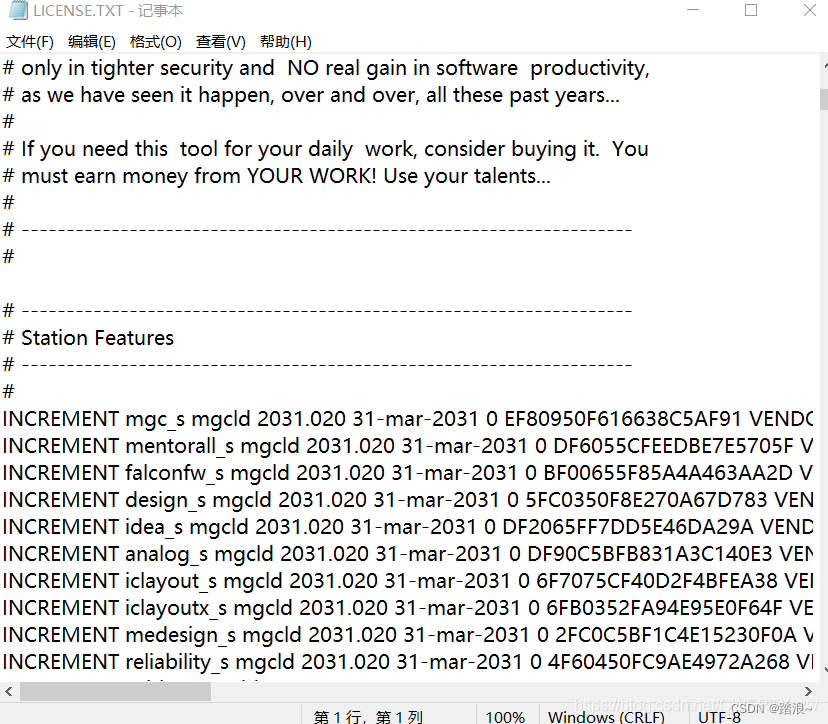Image resolution: width=828 pixels, height=724 pixels.
Task: Open the 编辑(E) menu
Action: 92,42
